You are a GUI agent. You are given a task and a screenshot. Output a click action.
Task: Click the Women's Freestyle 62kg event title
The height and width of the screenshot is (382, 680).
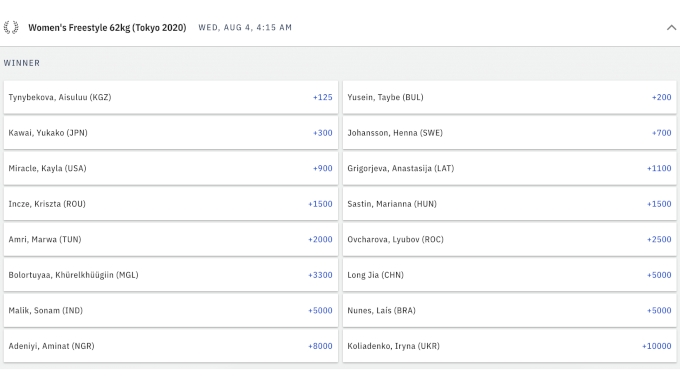click(x=107, y=28)
